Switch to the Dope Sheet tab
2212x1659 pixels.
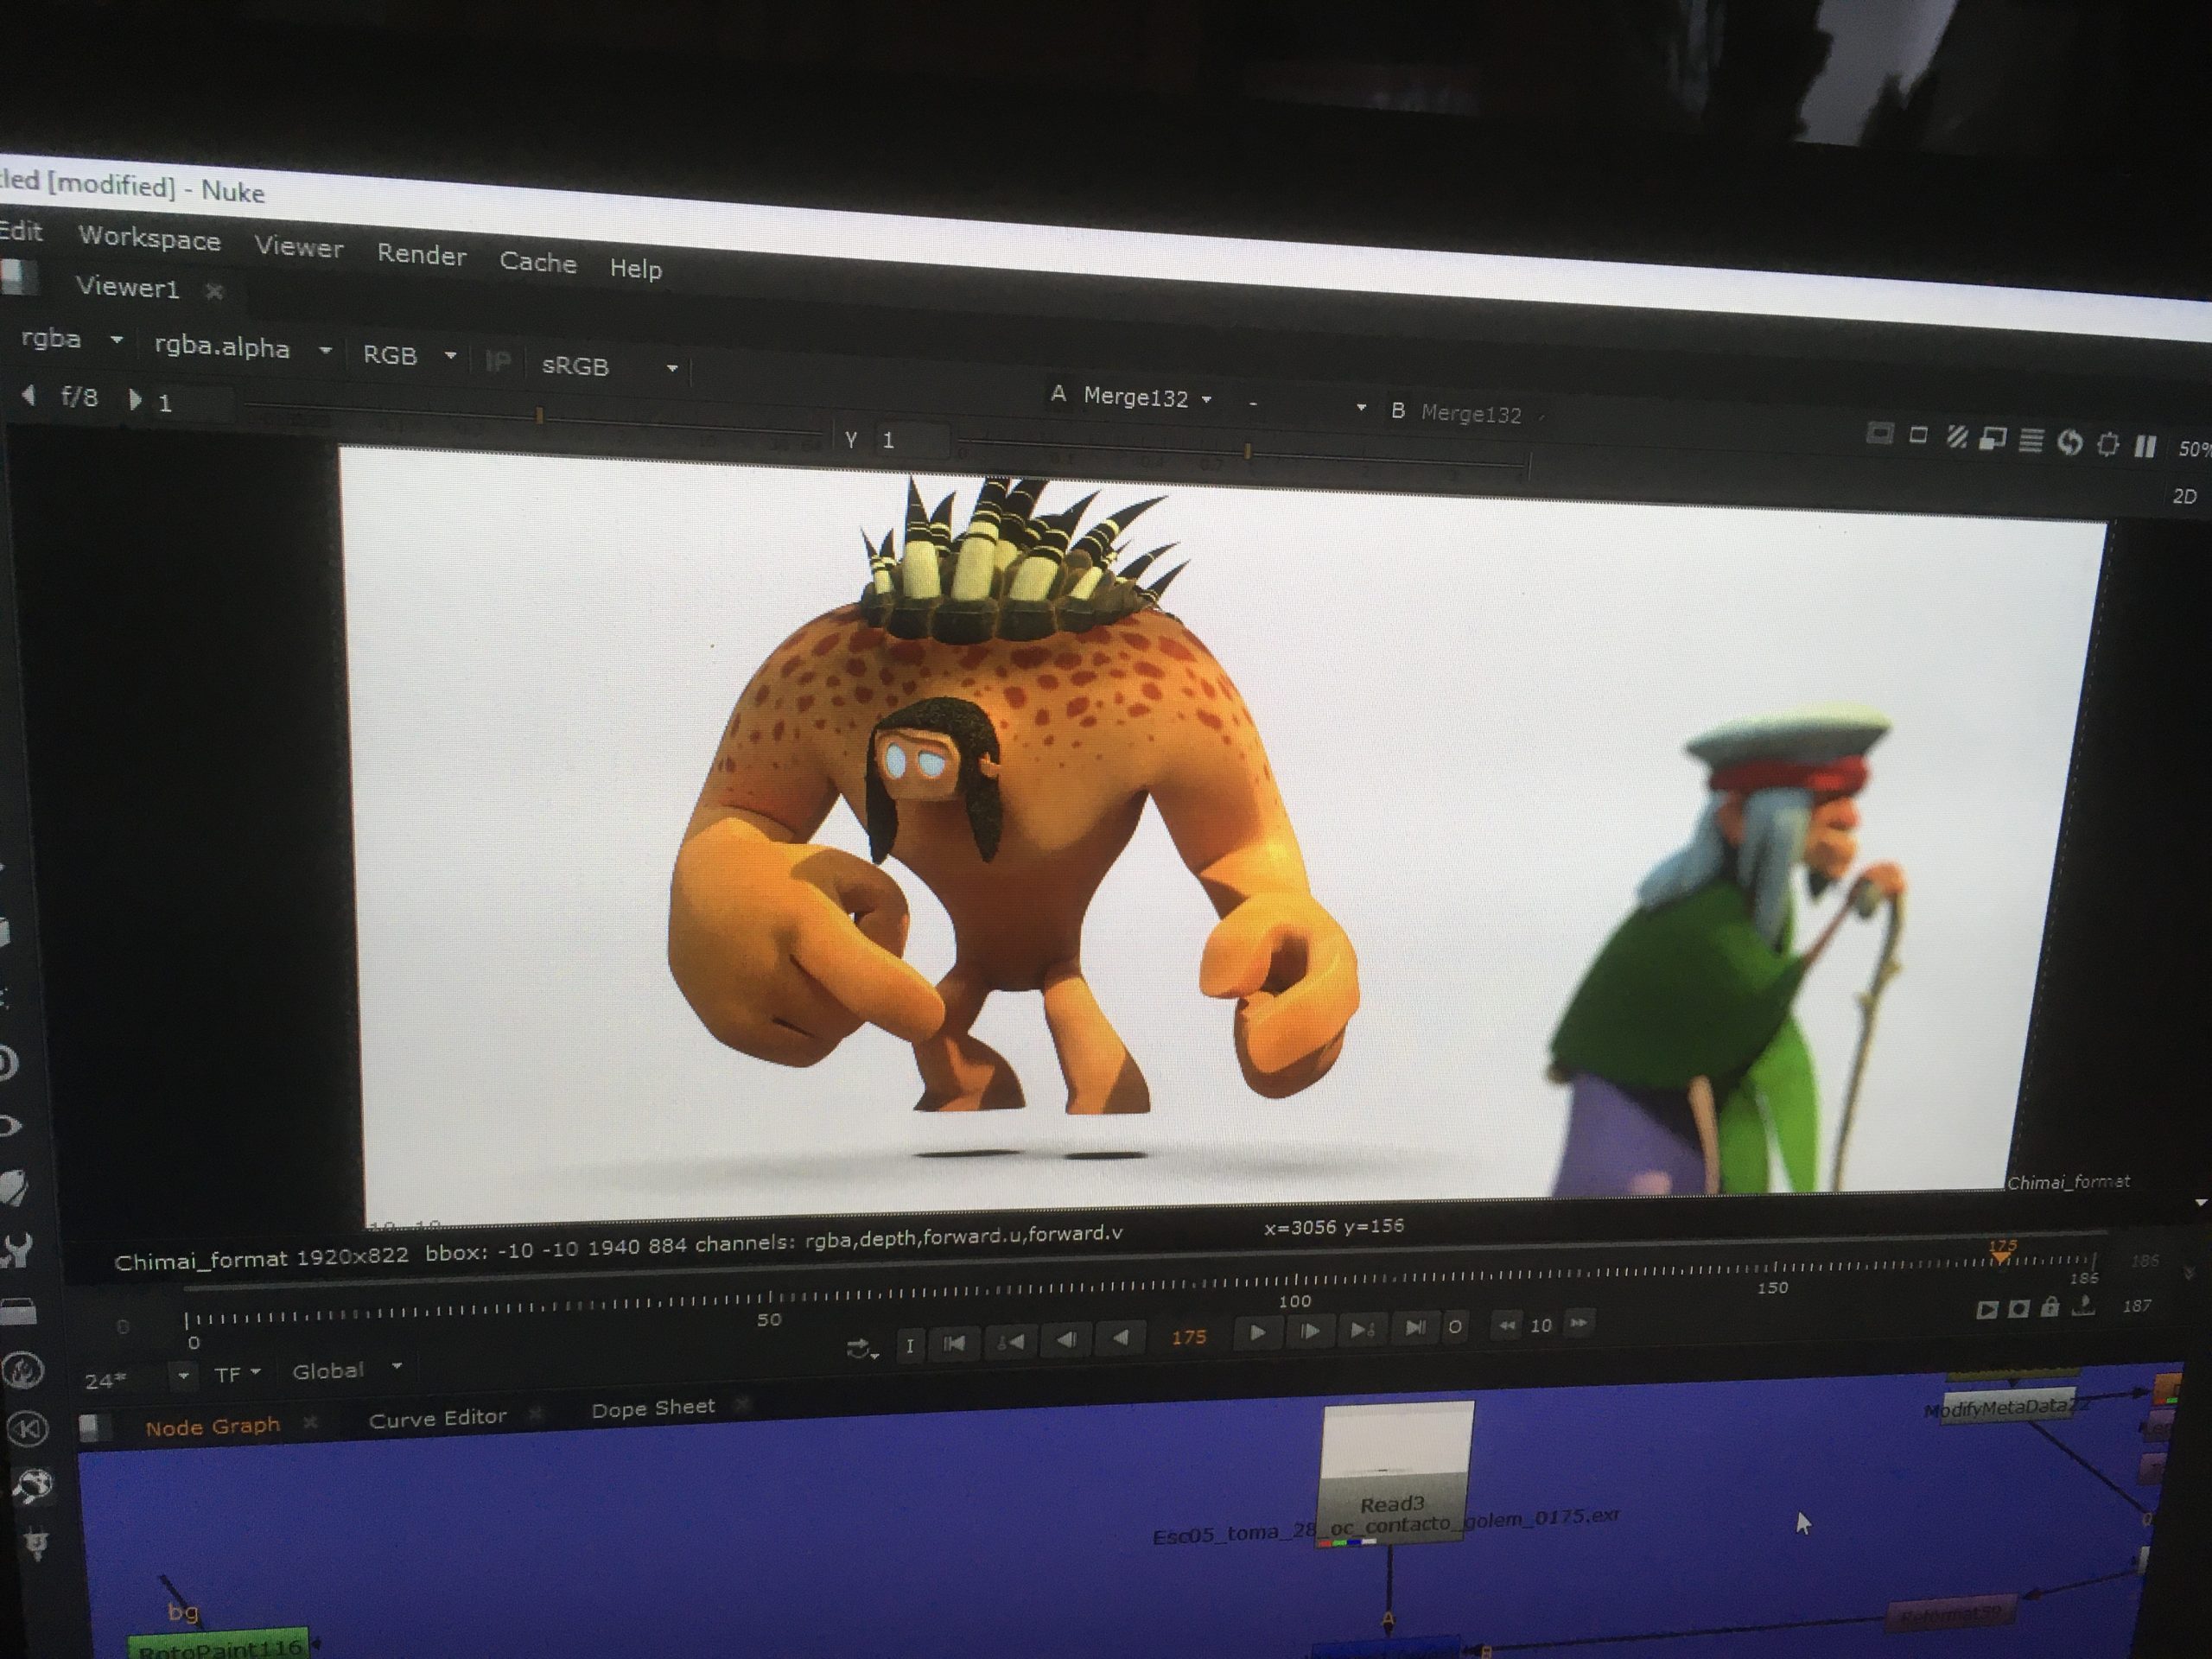pyautogui.click(x=653, y=1408)
